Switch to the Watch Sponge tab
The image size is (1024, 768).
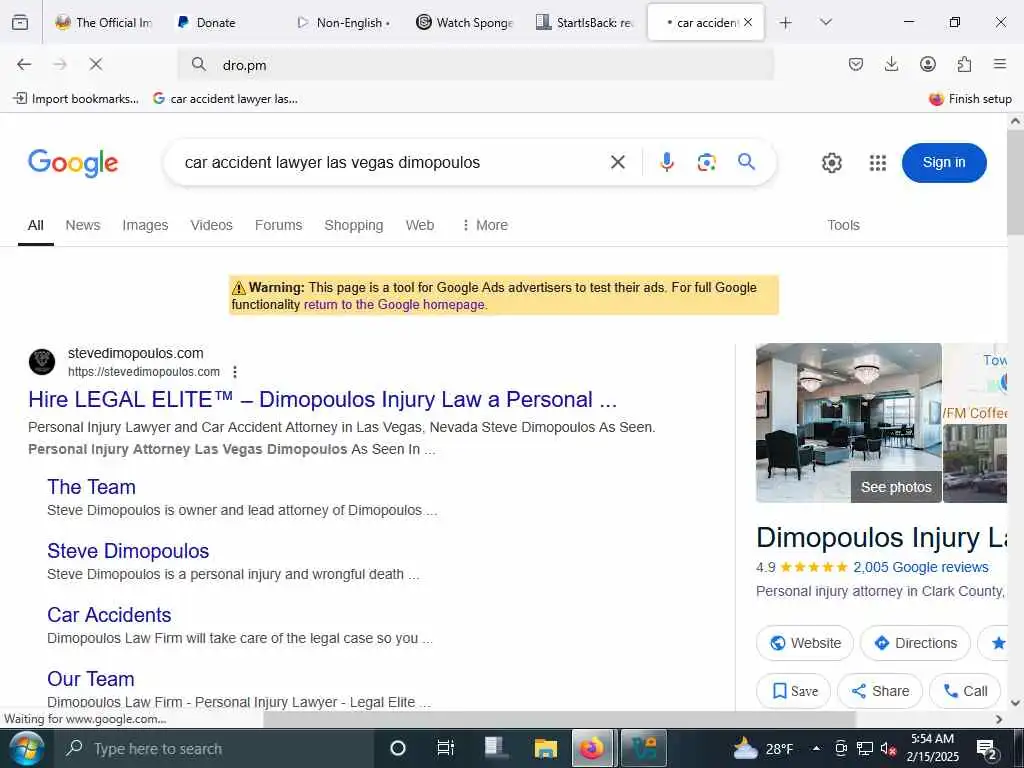coord(466,23)
